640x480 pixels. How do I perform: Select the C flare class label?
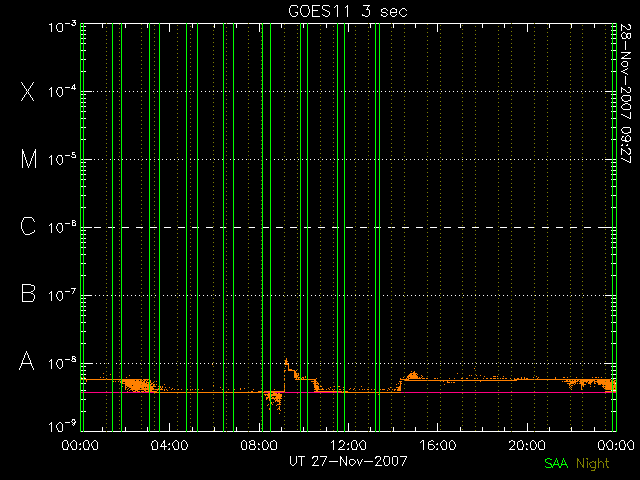click(28, 226)
